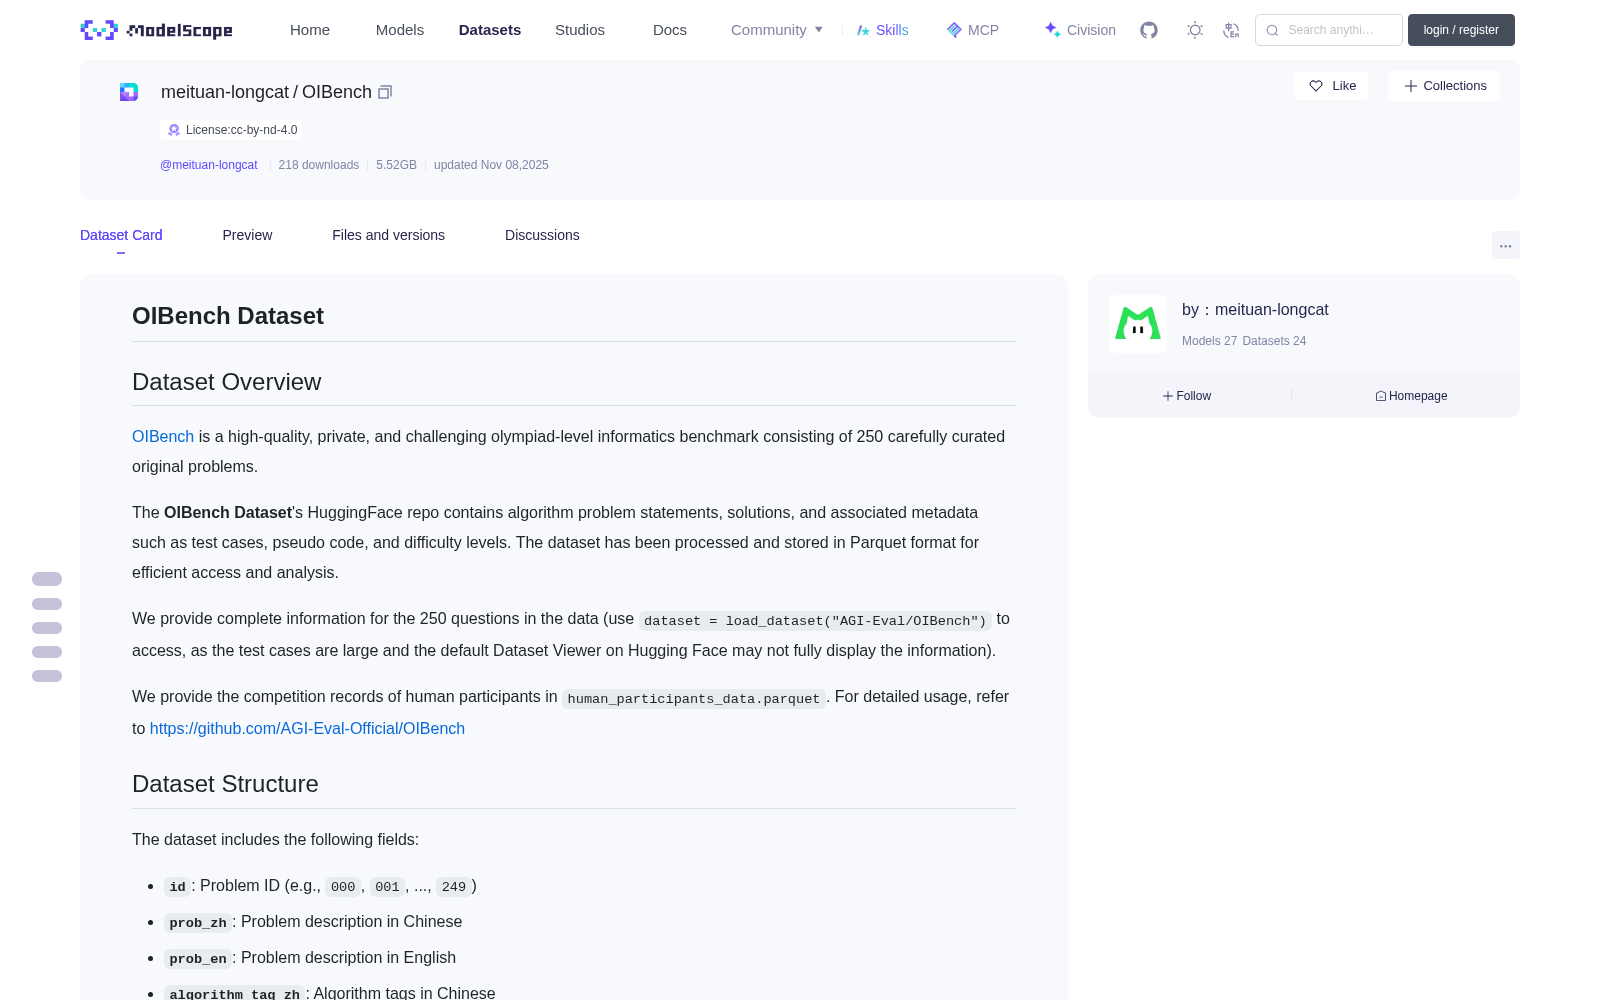Click 'updated Nov 08,2025' text
Screen dimensions: 1600x1000
coord(491,165)
